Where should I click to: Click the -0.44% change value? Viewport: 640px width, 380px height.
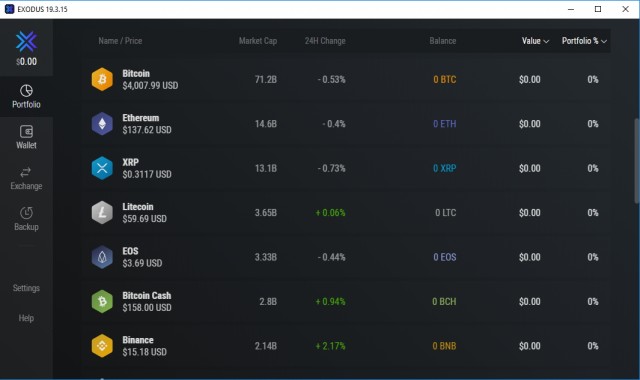(331, 257)
